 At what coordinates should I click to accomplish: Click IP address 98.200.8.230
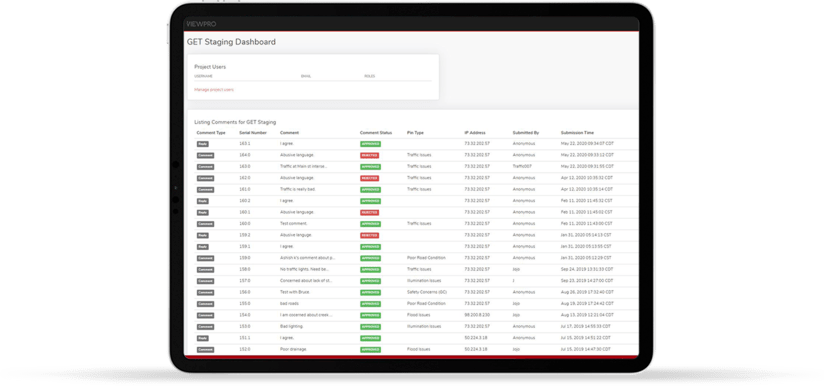(476, 315)
